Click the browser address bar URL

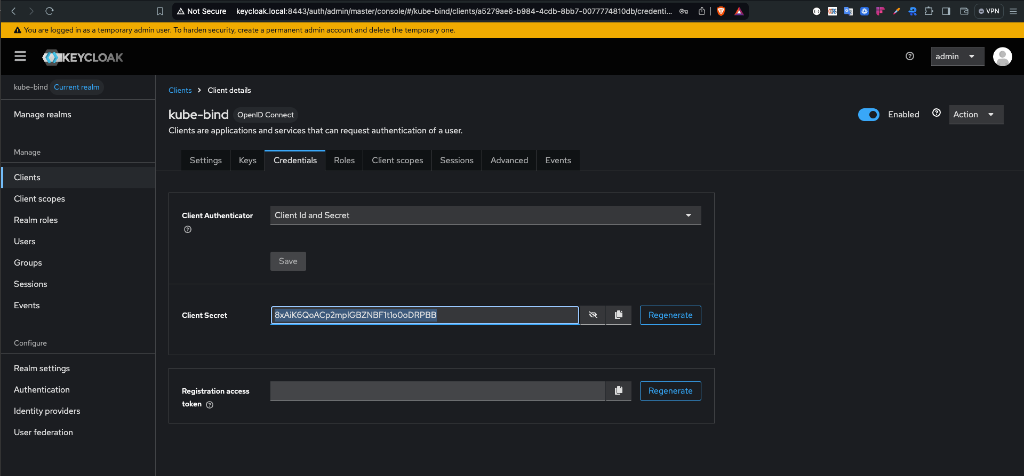(x=455, y=11)
